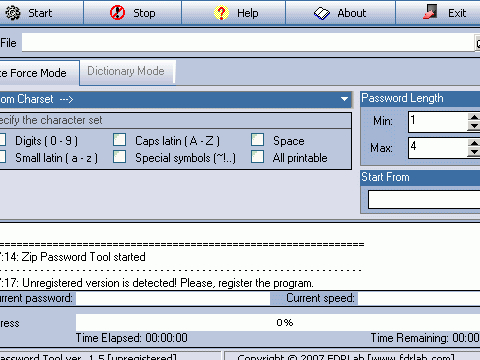The width and height of the screenshot is (480, 360).
Task: Click the Copyright 2007 FDRLab status bar text
Action: (x=346, y=357)
